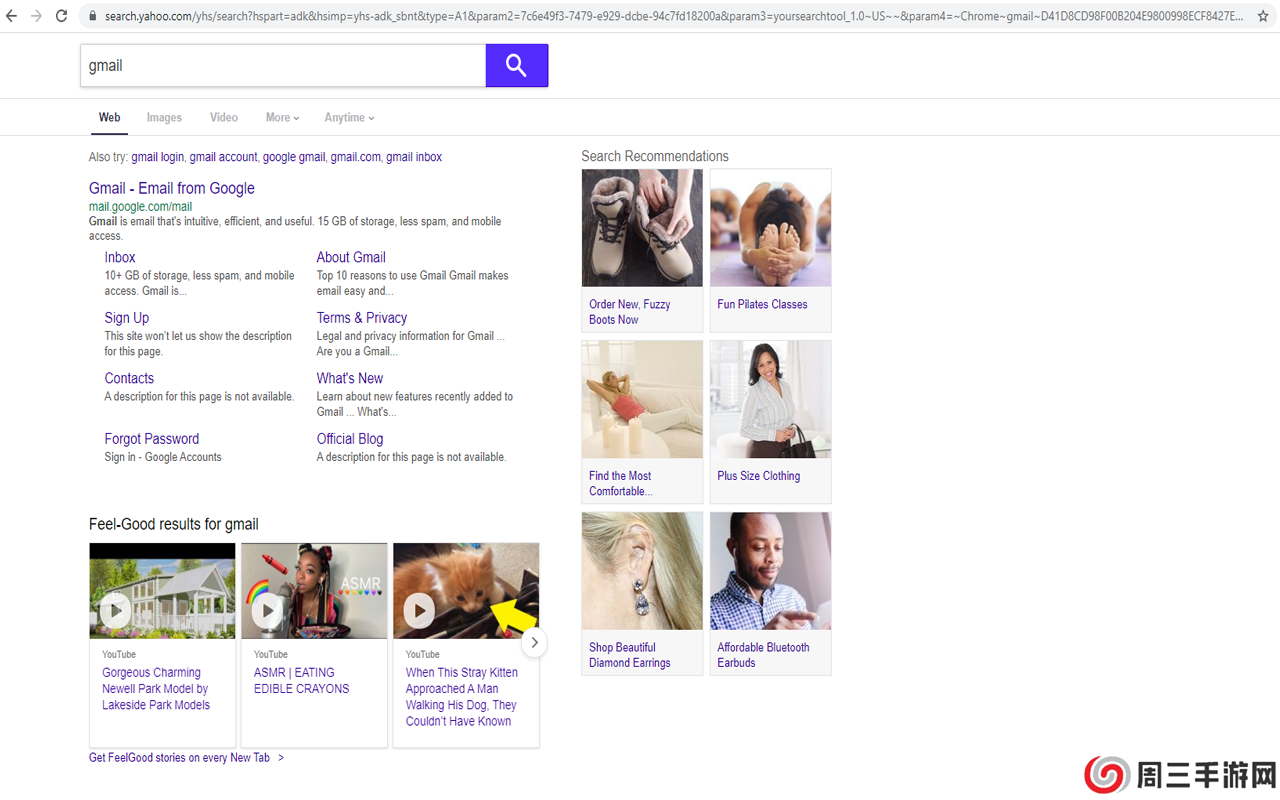The image size is (1280, 800).
Task: Play the ASMR eating crayons video
Action: [x=266, y=610]
